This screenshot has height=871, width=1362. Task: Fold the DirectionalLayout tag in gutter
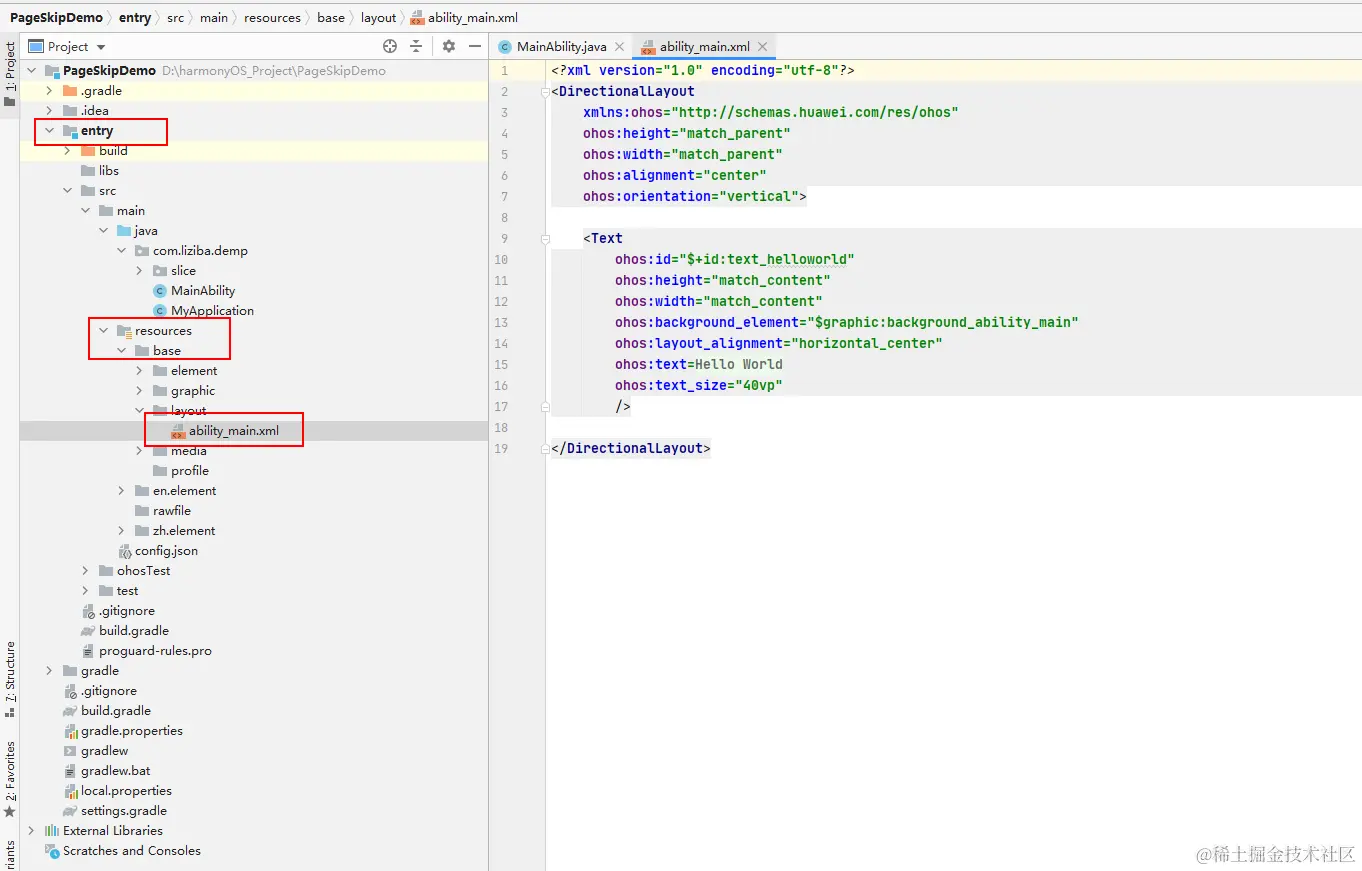click(x=546, y=91)
